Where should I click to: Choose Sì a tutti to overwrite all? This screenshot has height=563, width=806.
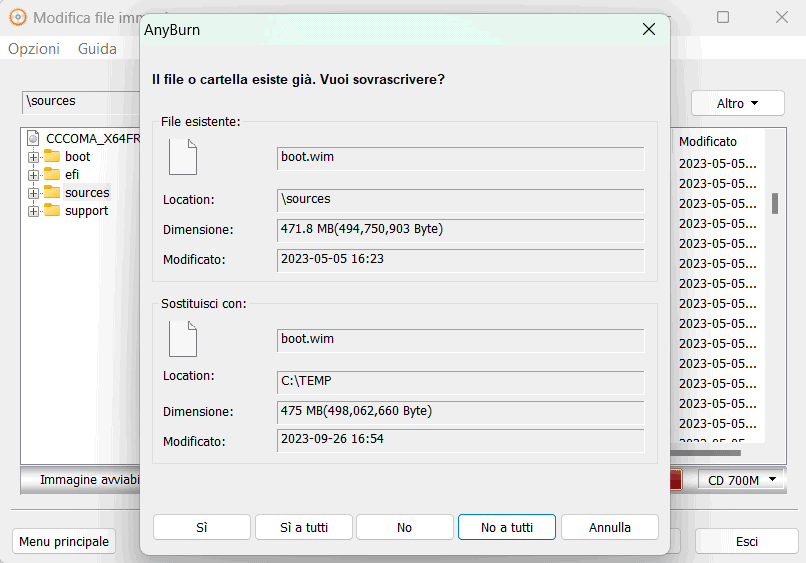pos(304,527)
